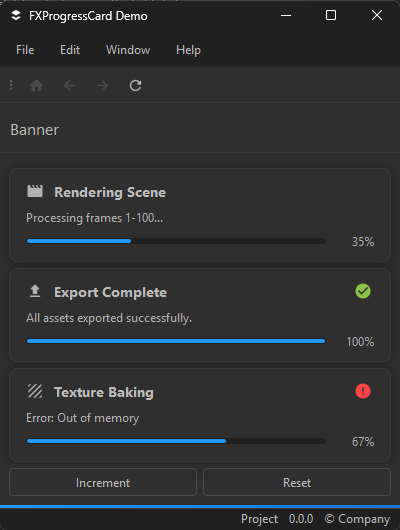The height and width of the screenshot is (530, 400).
Task: Click the Texture Baking progress bar
Action: pyautogui.click(x=176, y=441)
